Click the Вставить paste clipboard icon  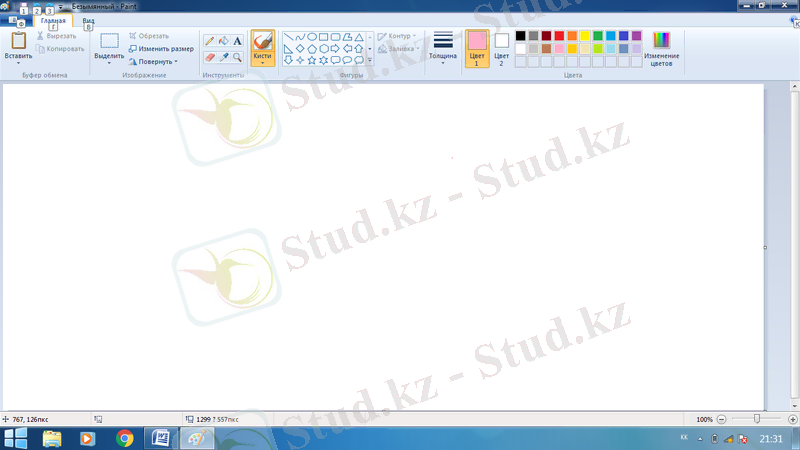click(x=18, y=41)
